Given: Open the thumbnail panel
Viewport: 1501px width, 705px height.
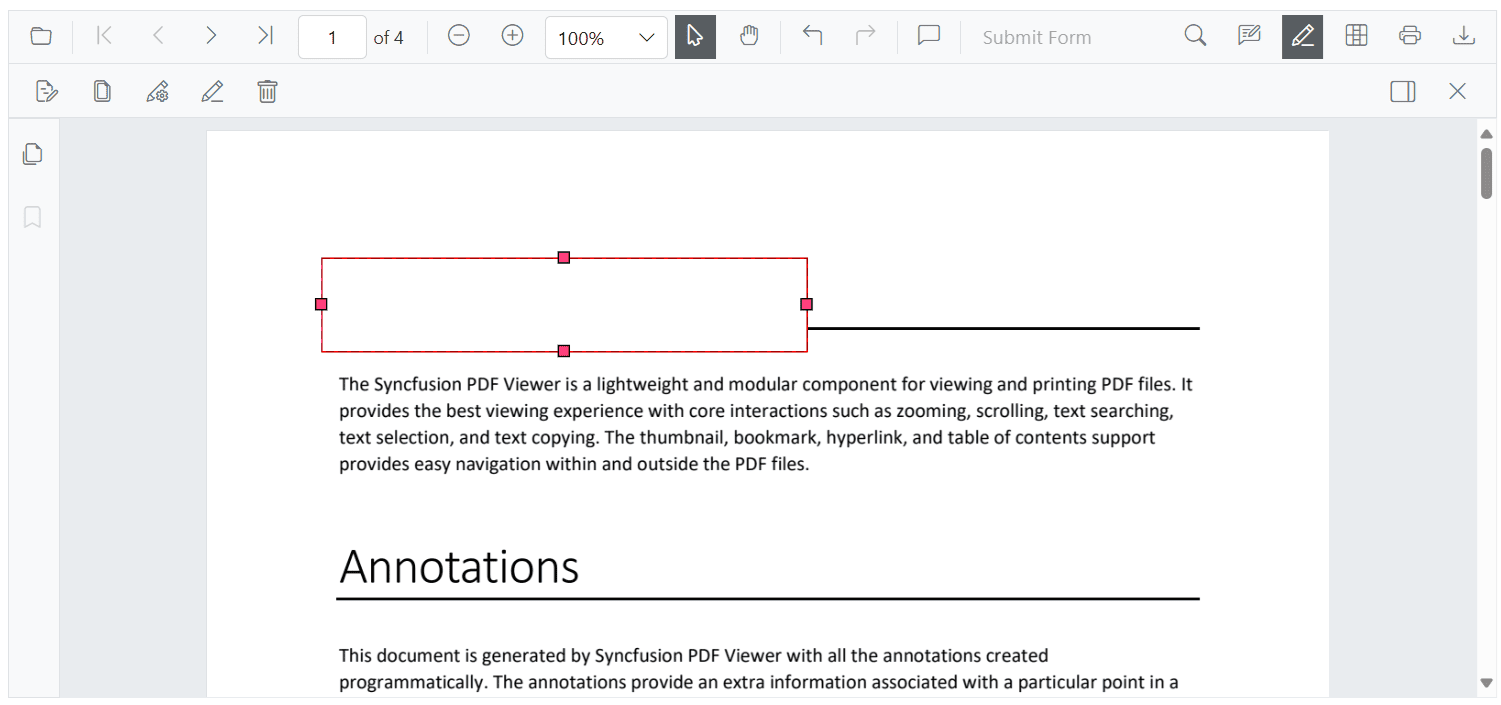Looking at the screenshot, I should (32, 154).
